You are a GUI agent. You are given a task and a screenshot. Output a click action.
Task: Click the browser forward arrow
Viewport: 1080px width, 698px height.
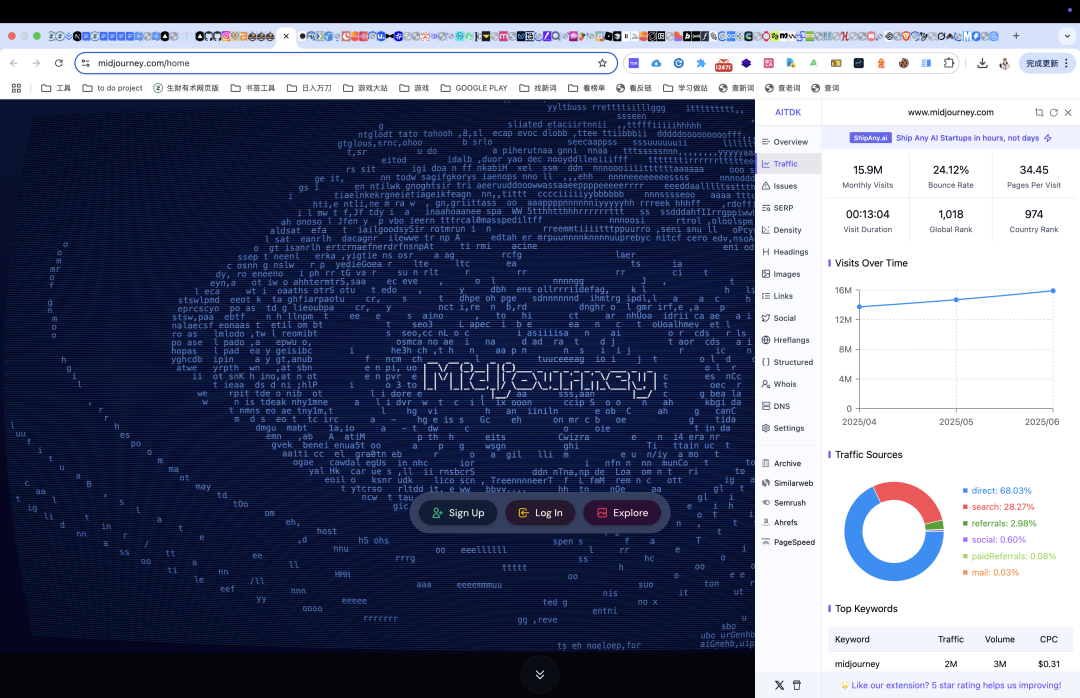pyautogui.click(x=37, y=63)
